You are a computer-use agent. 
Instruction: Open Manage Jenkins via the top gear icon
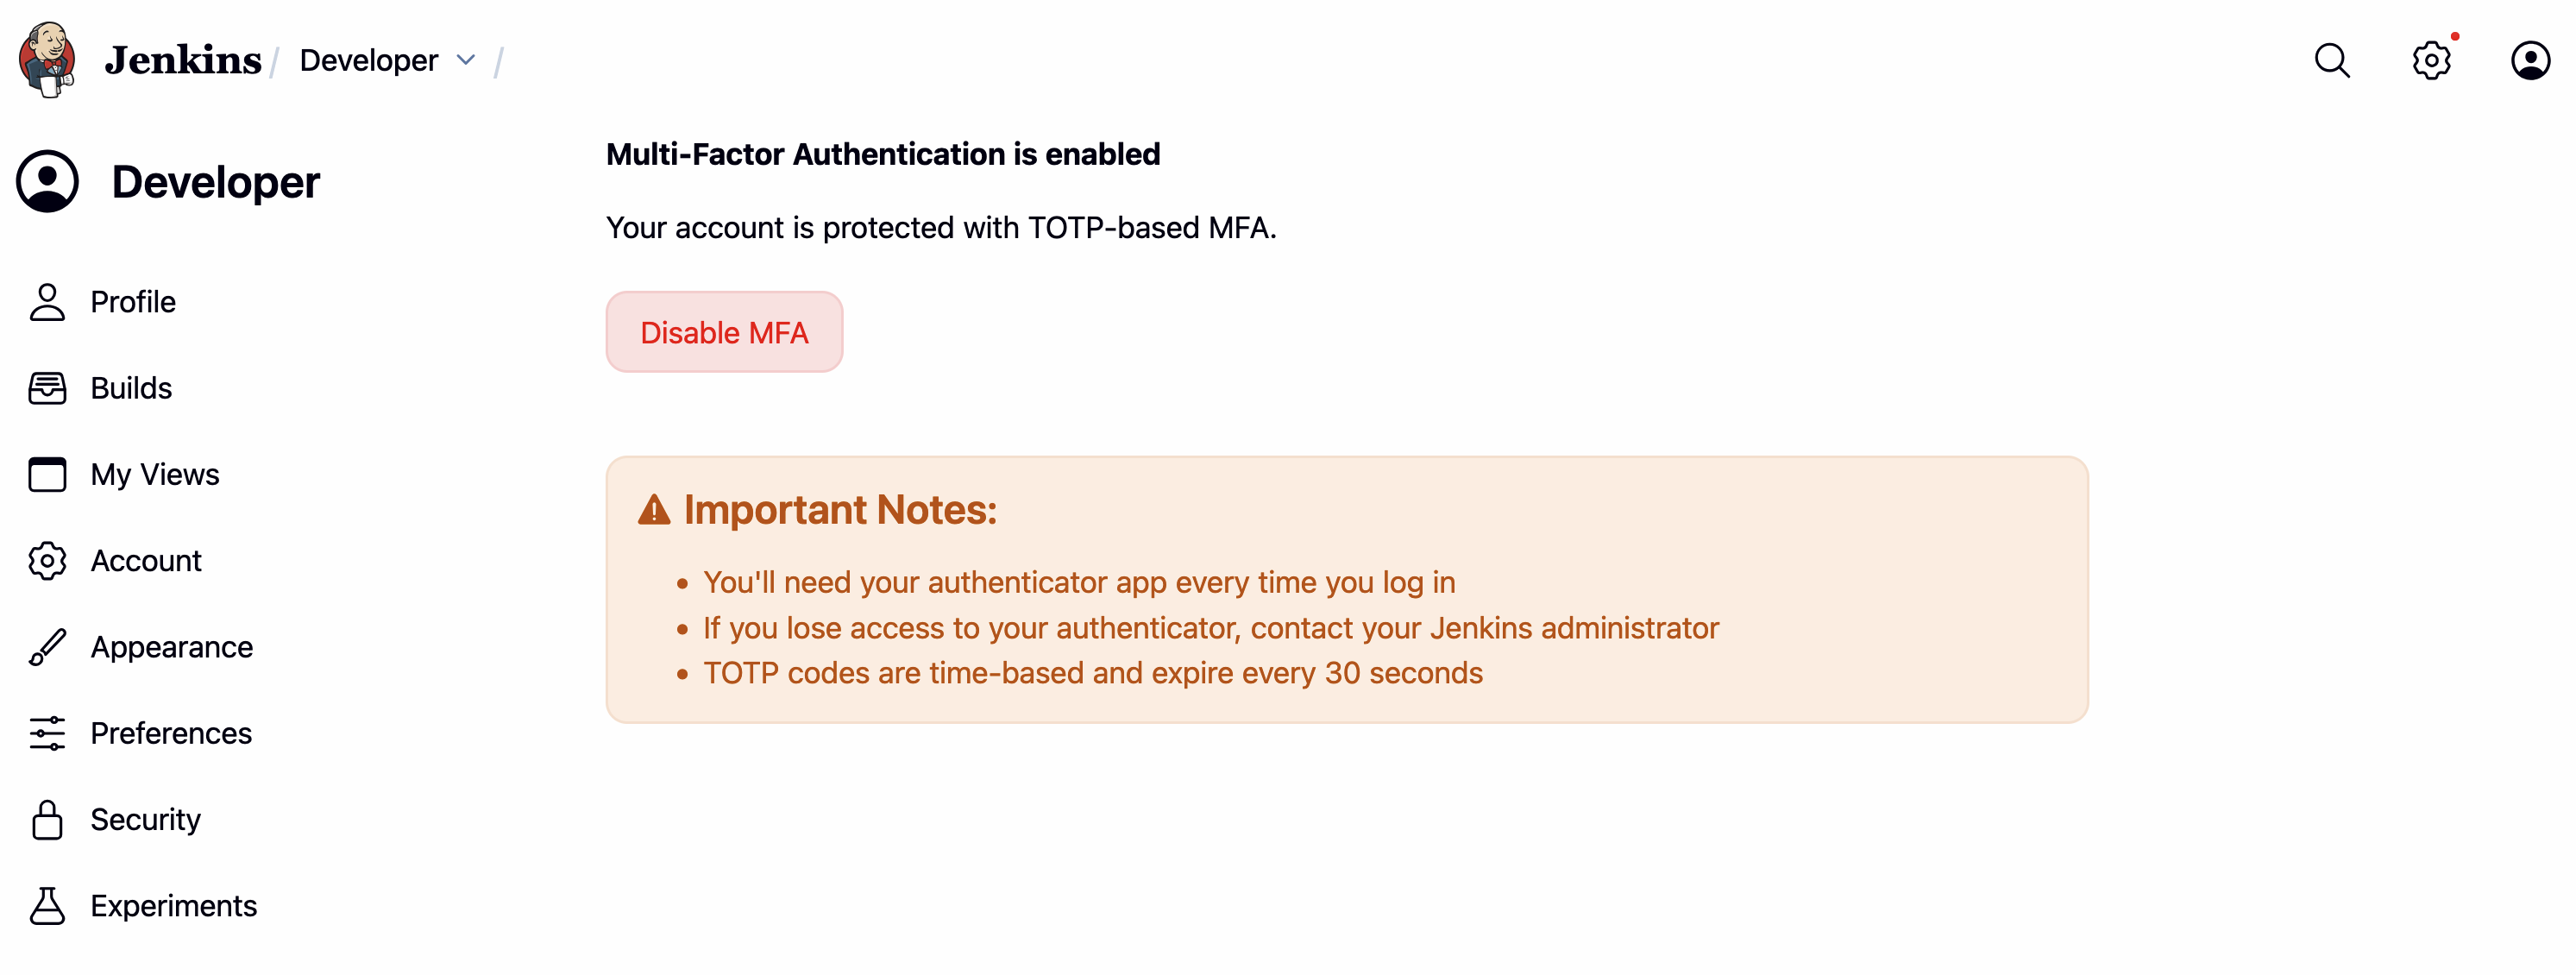click(x=2432, y=60)
